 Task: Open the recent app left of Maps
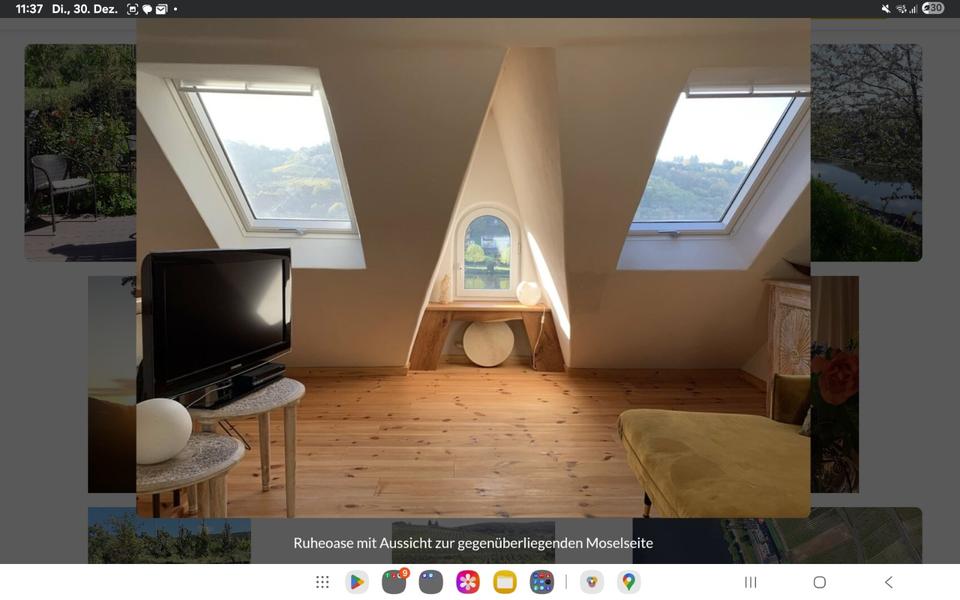592,582
